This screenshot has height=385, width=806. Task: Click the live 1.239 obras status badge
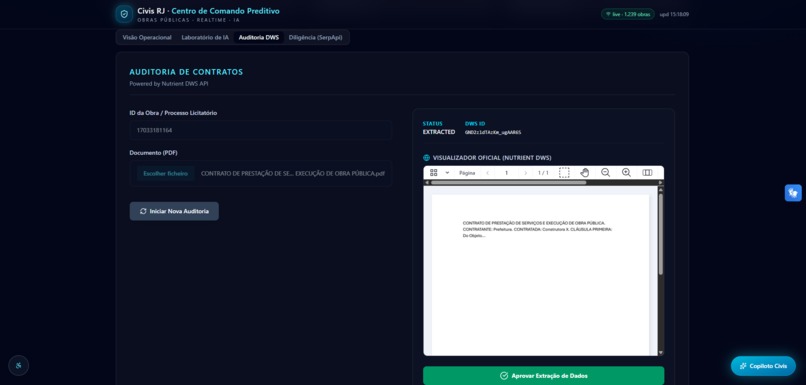pyautogui.click(x=628, y=14)
